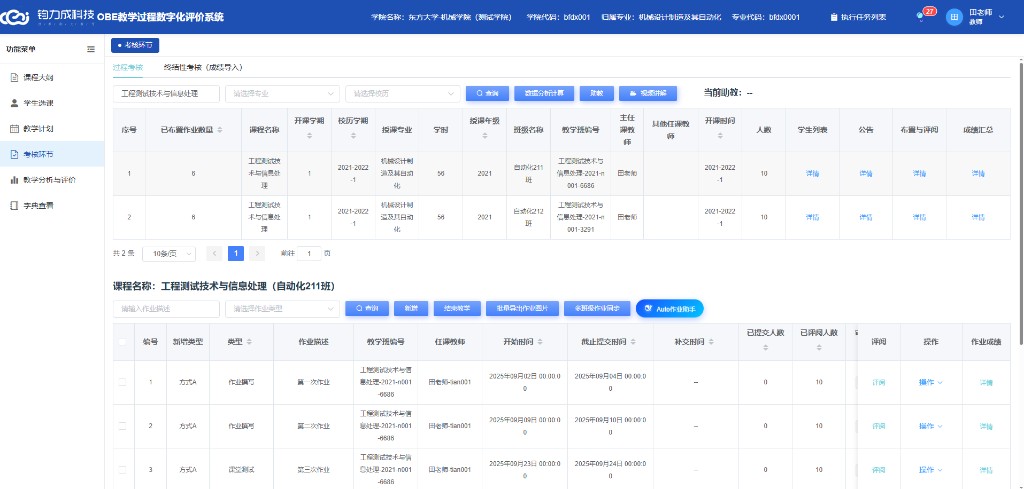This screenshot has width=1024, height=489.
Task: Open 作业成绩 详情 for 第二次作业
Action: pyautogui.click(x=986, y=426)
